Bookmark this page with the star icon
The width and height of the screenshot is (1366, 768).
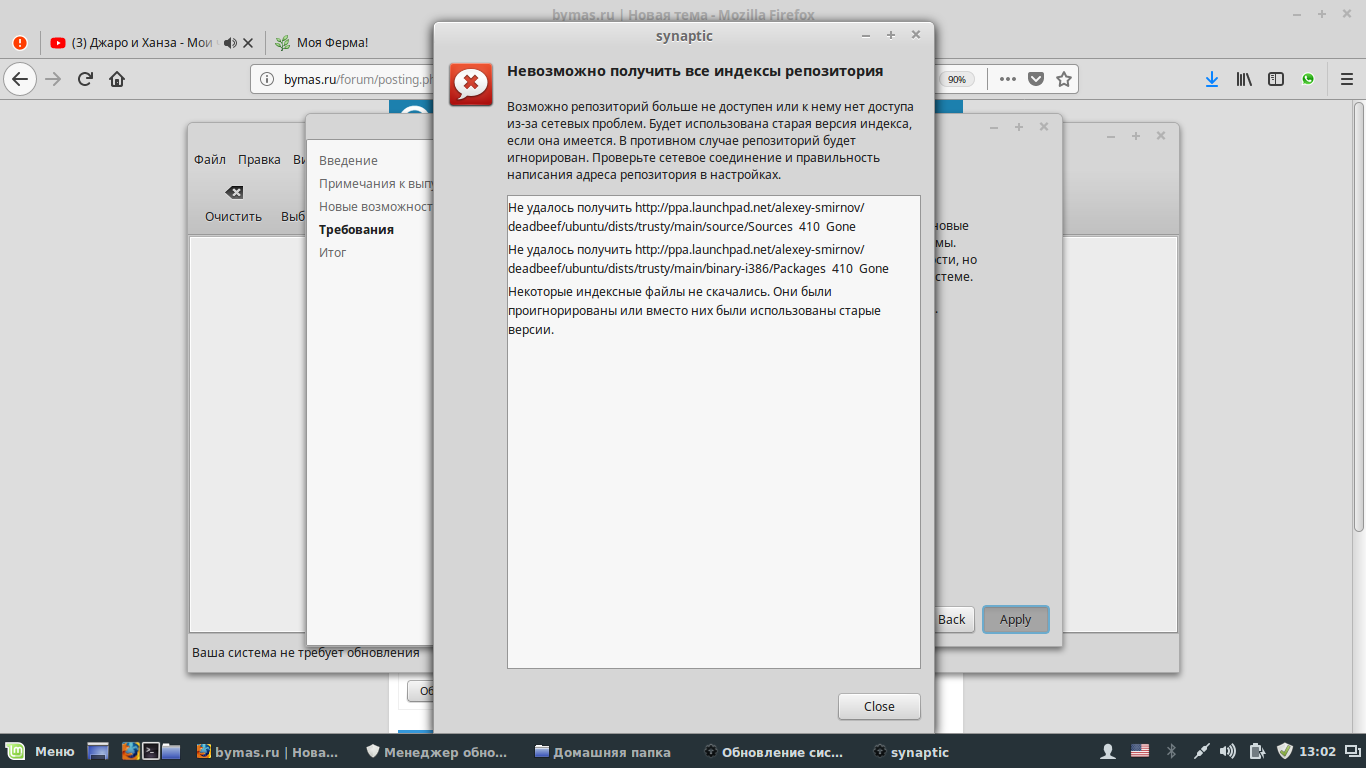pyautogui.click(x=1064, y=79)
